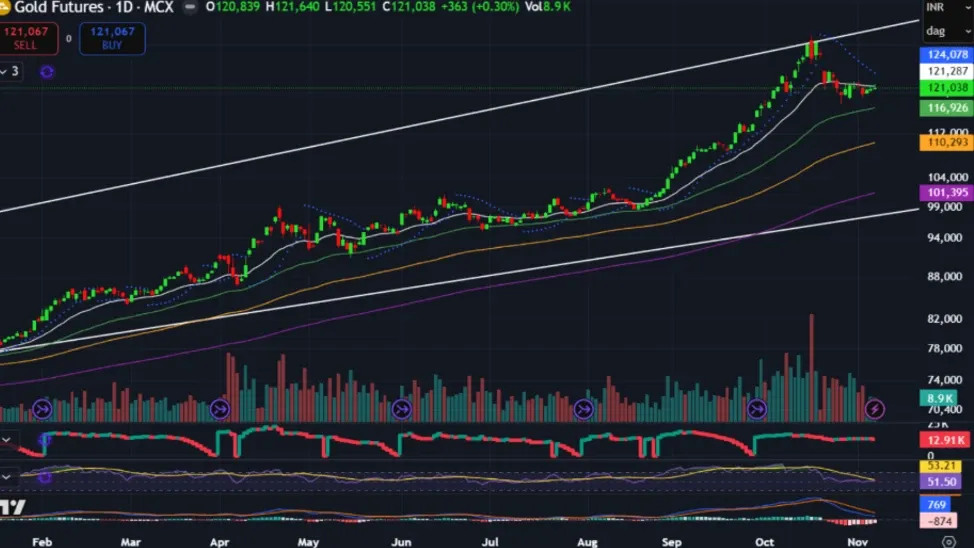Screen dimensions: 974x548
Task: Expand the second lower indicator pane legend
Action: pyautogui.click(x=7, y=477)
